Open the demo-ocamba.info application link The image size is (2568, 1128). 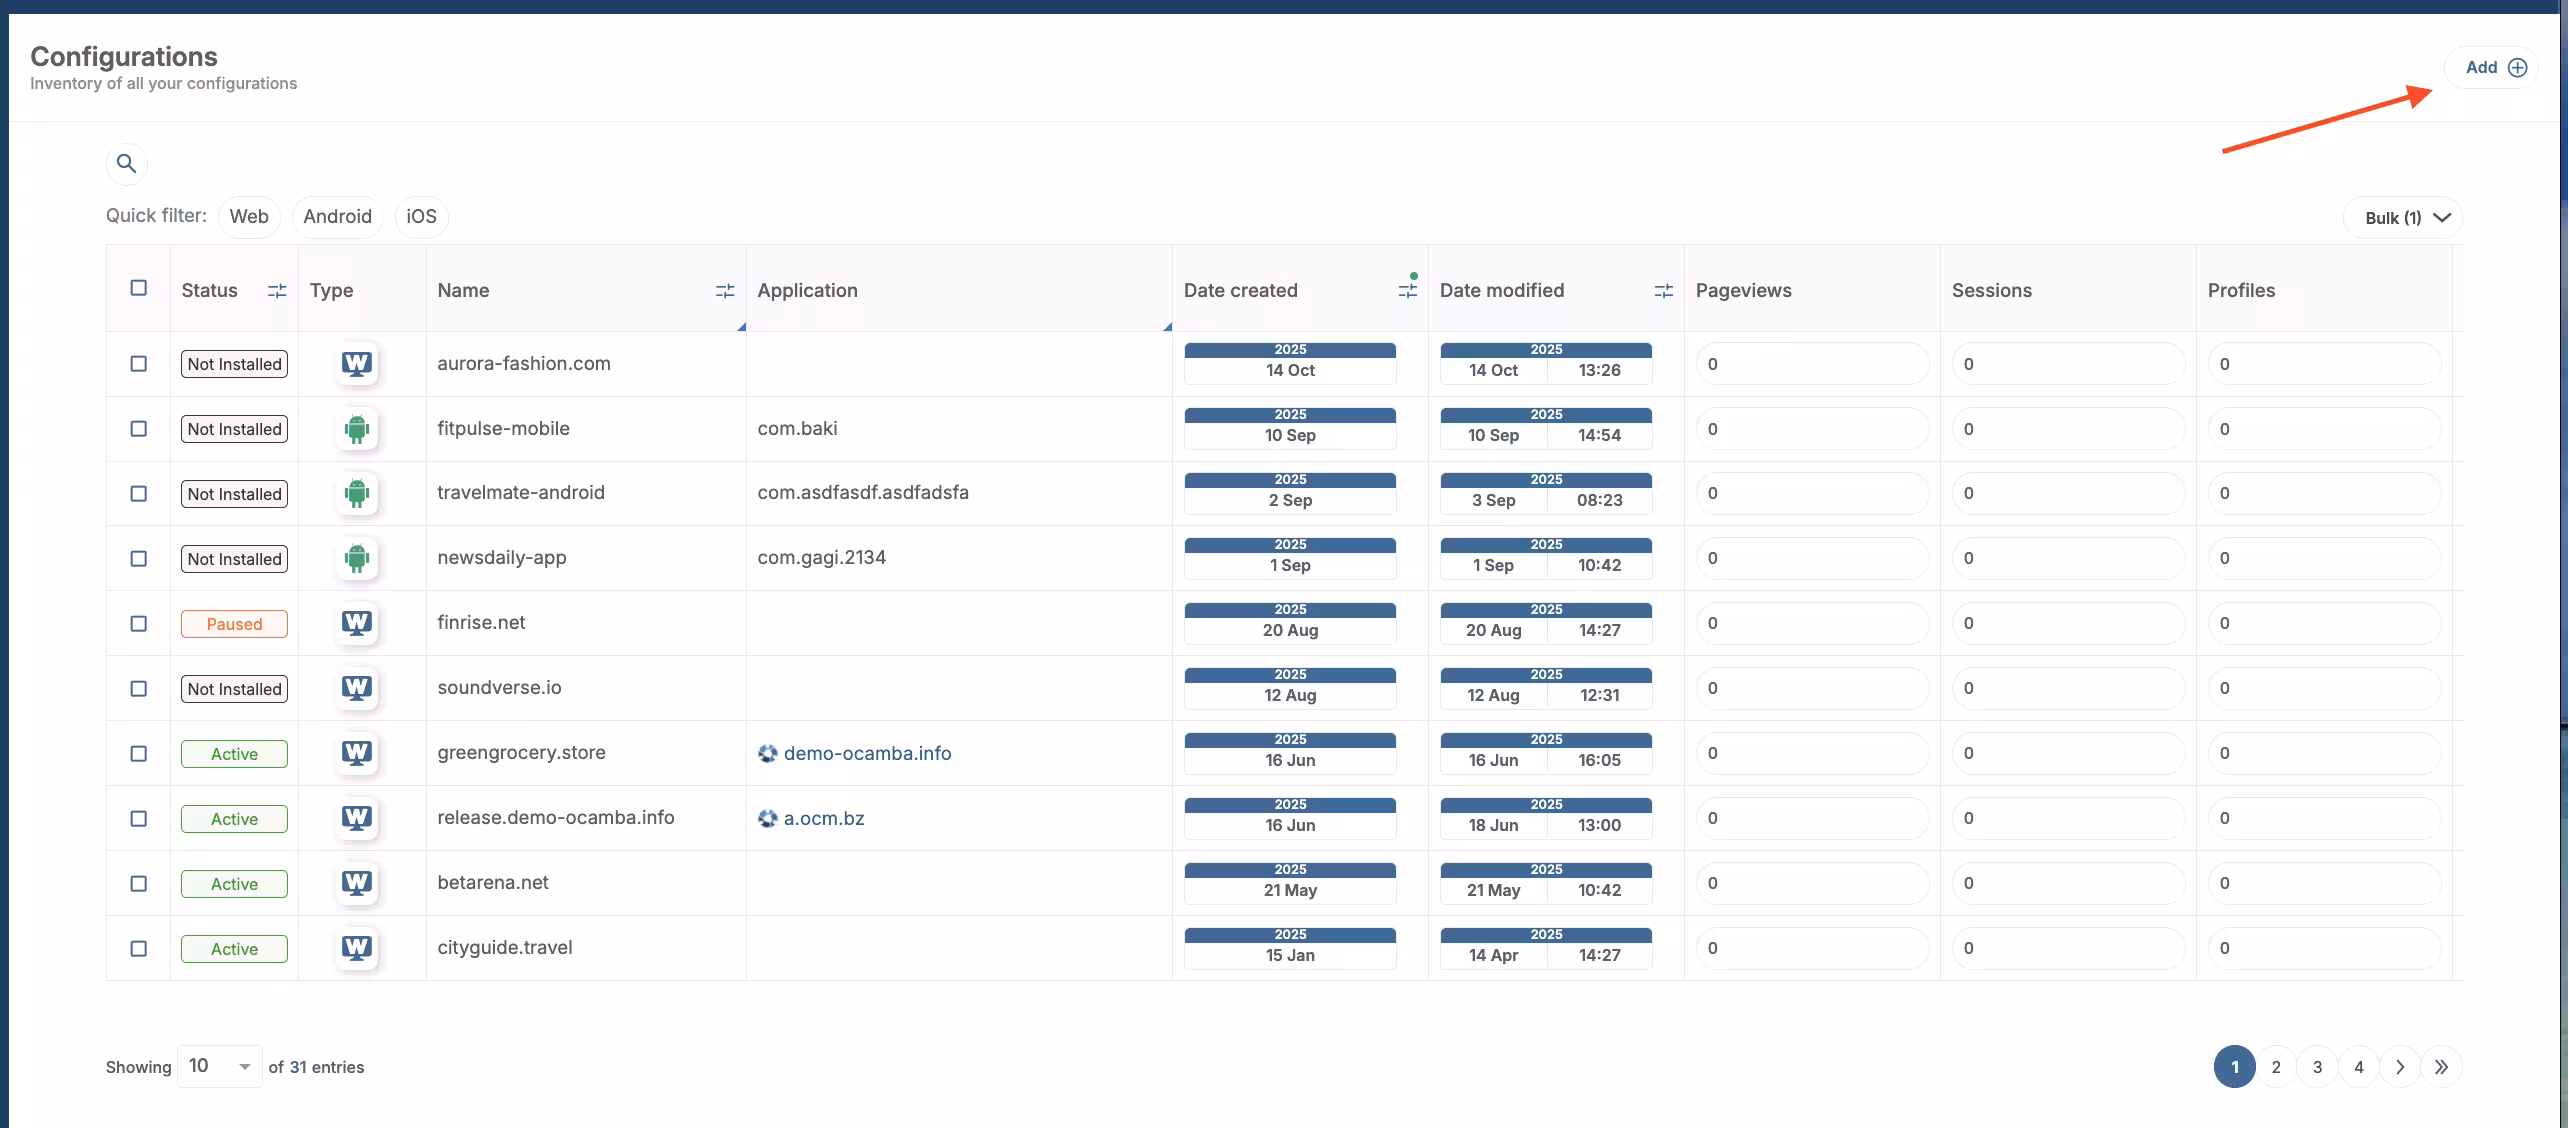click(866, 753)
